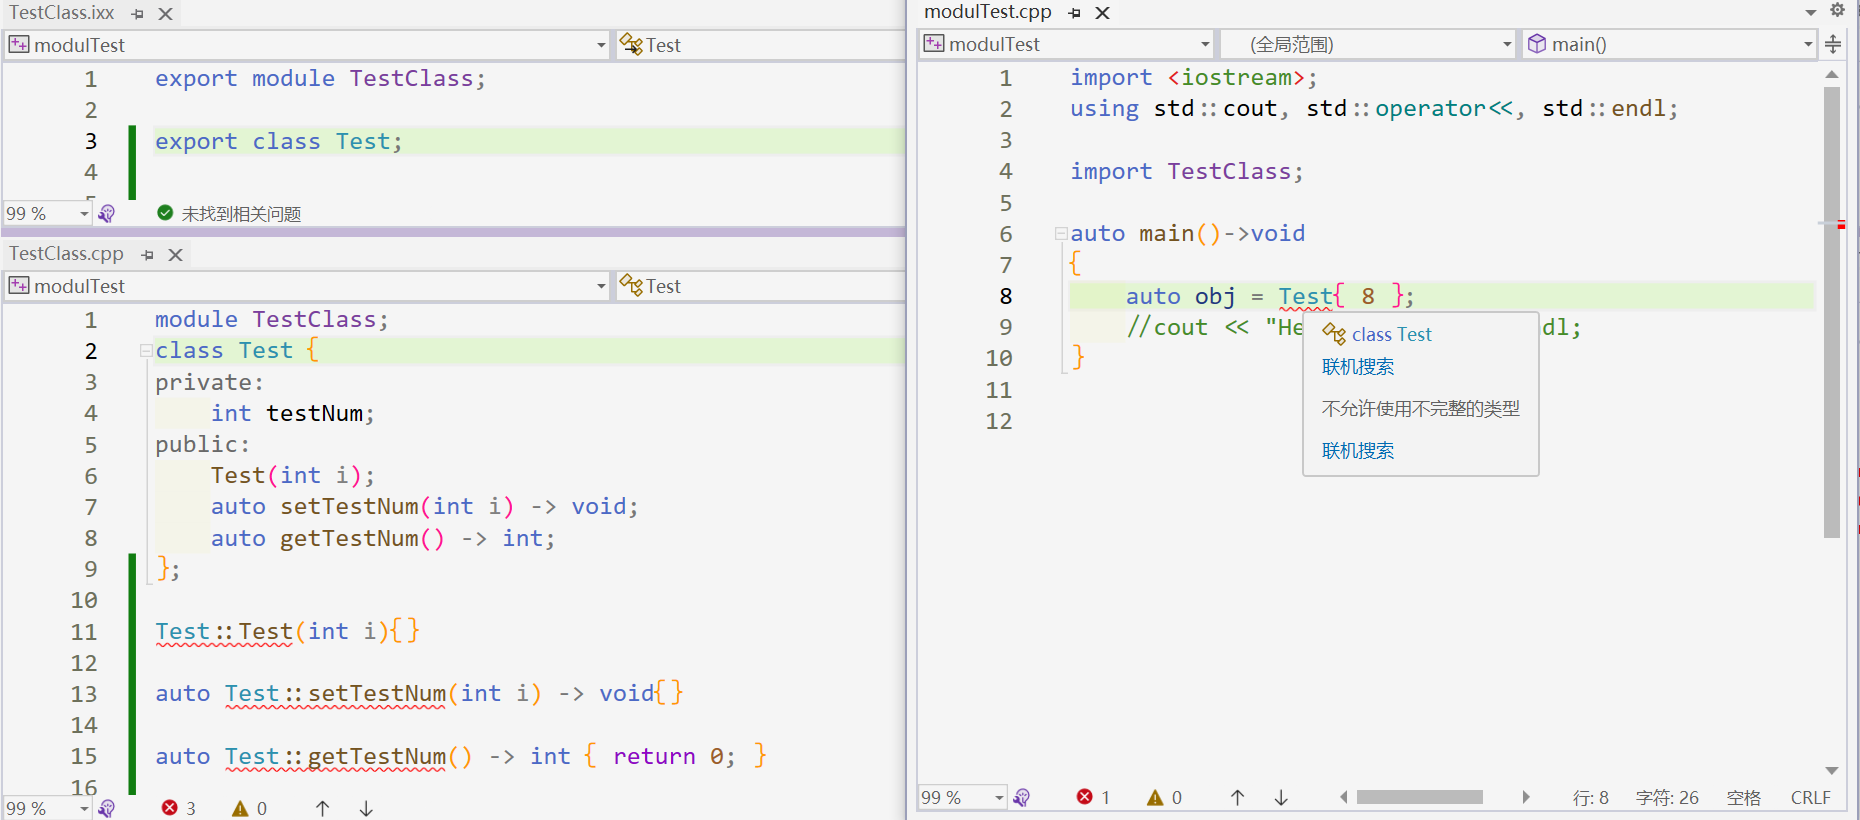Click the underlined Test in line 8
The height and width of the screenshot is (820, 1860).
click(x=1305, y=297)
